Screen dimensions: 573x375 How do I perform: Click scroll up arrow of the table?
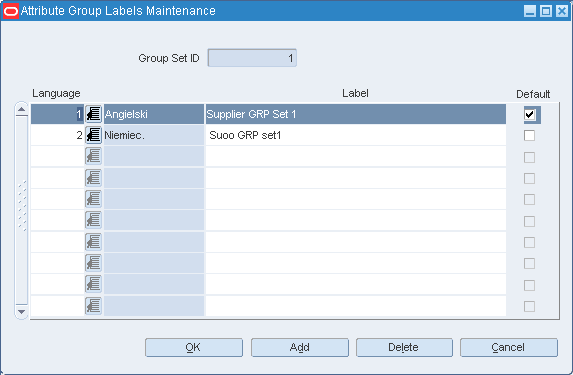coord(22,109)
